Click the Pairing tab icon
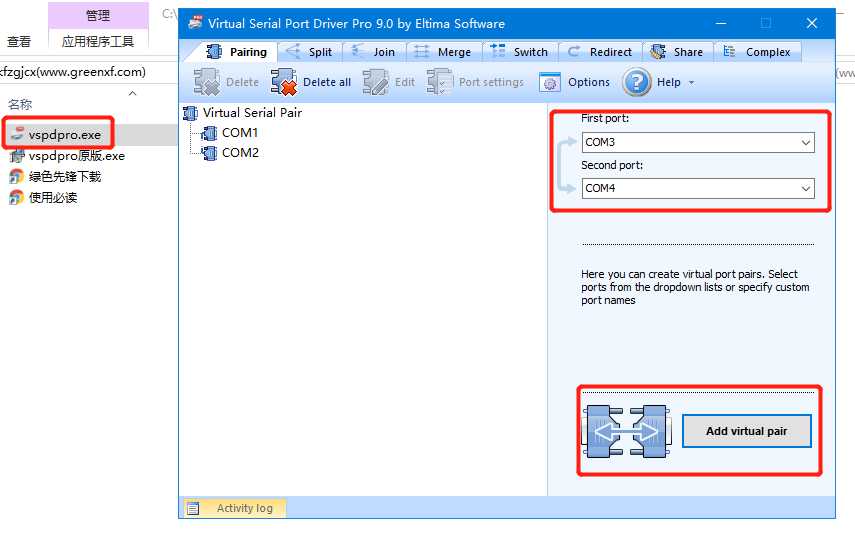 click(x=214, y=52)
